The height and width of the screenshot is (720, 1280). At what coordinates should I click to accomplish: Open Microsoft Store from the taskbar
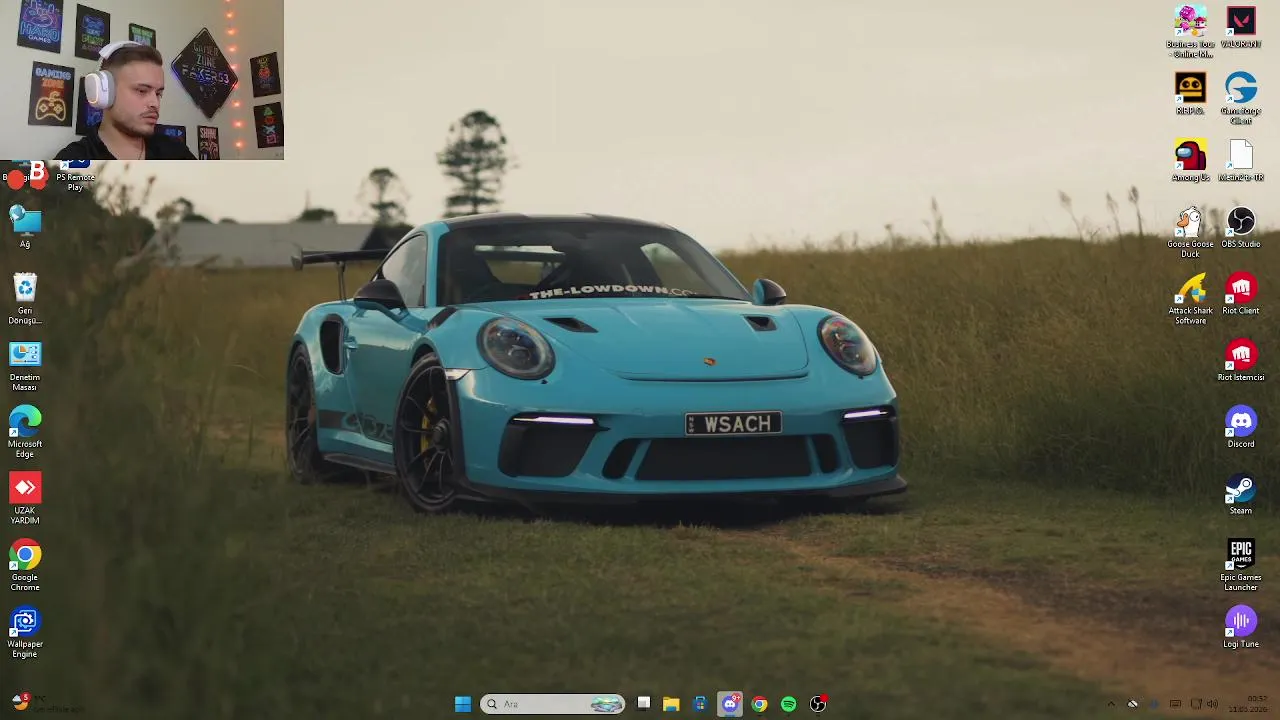tap(700, 704)
